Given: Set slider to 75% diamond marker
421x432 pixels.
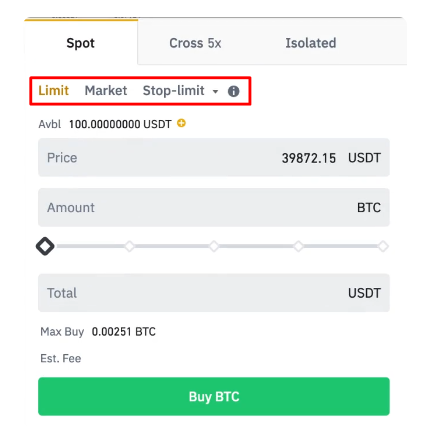Looking at the screenshot, I should [x=298, y=246].
